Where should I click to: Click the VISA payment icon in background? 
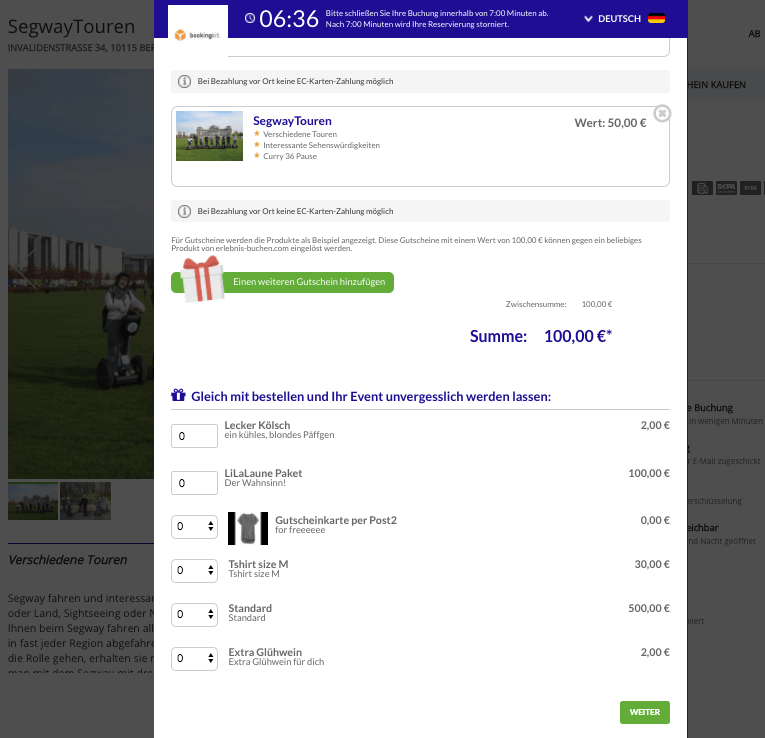[750, 188]
